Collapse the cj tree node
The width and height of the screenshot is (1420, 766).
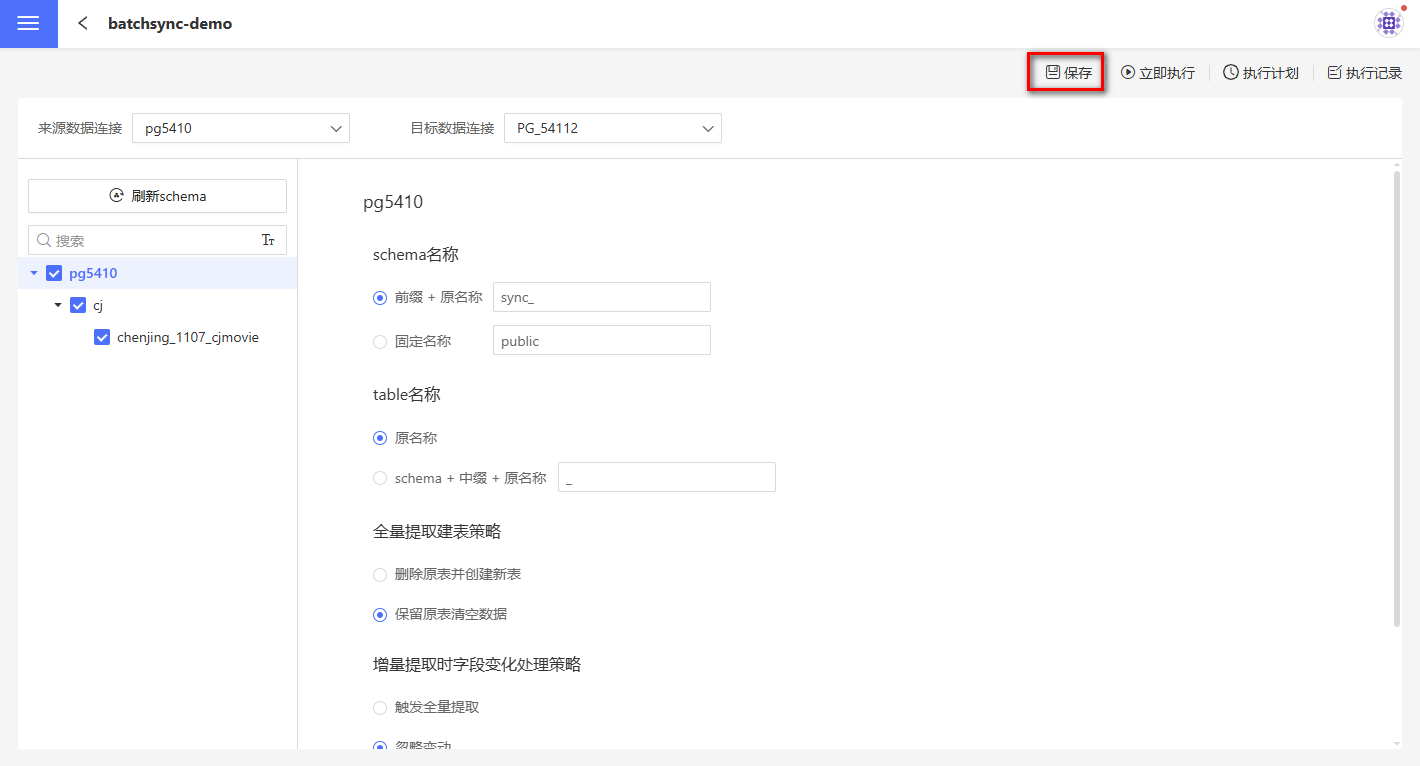(58, 305)
